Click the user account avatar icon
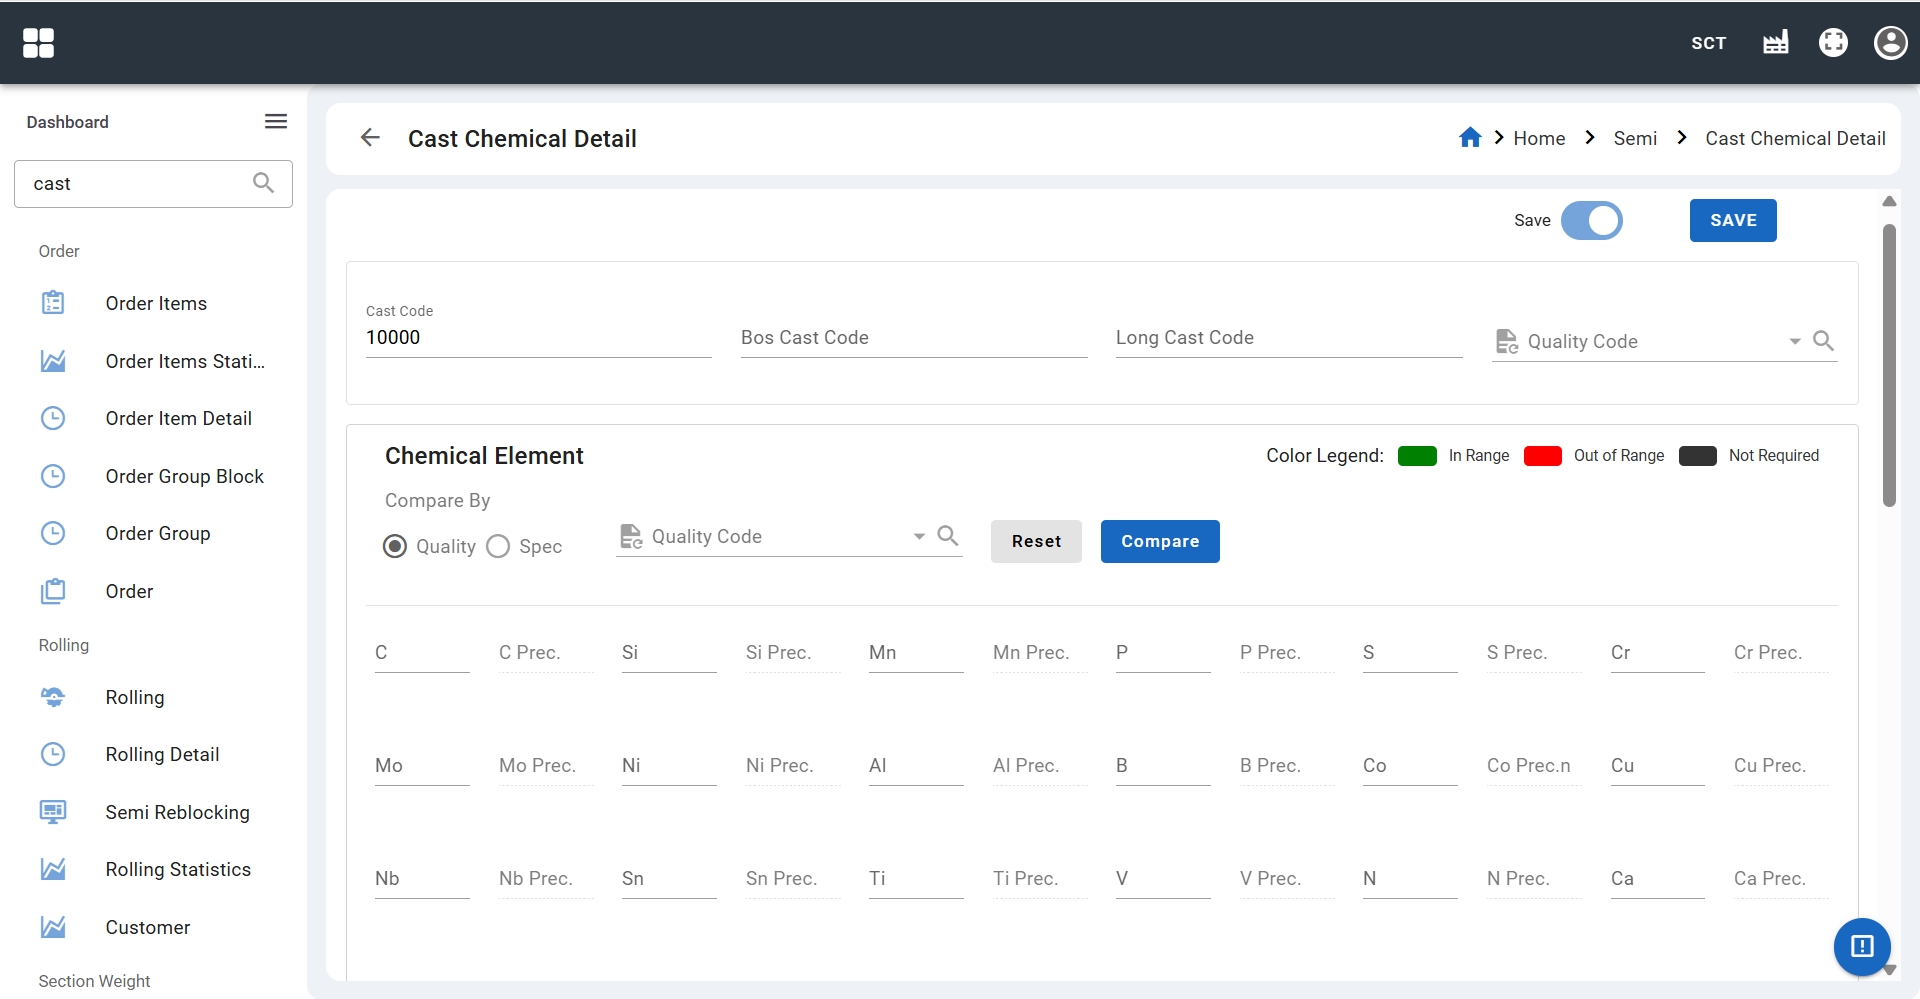The width and height of the screenshot is (1920, 999). (x=1890, y=43)
